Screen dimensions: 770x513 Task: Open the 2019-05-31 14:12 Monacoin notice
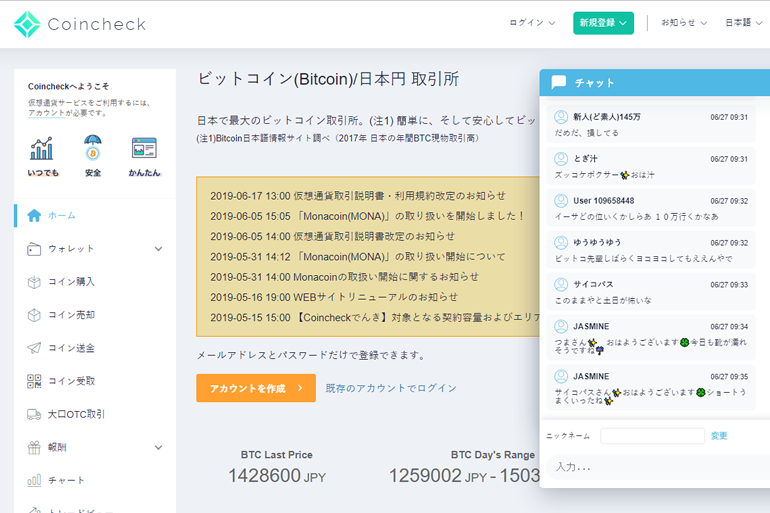[358, 257]
